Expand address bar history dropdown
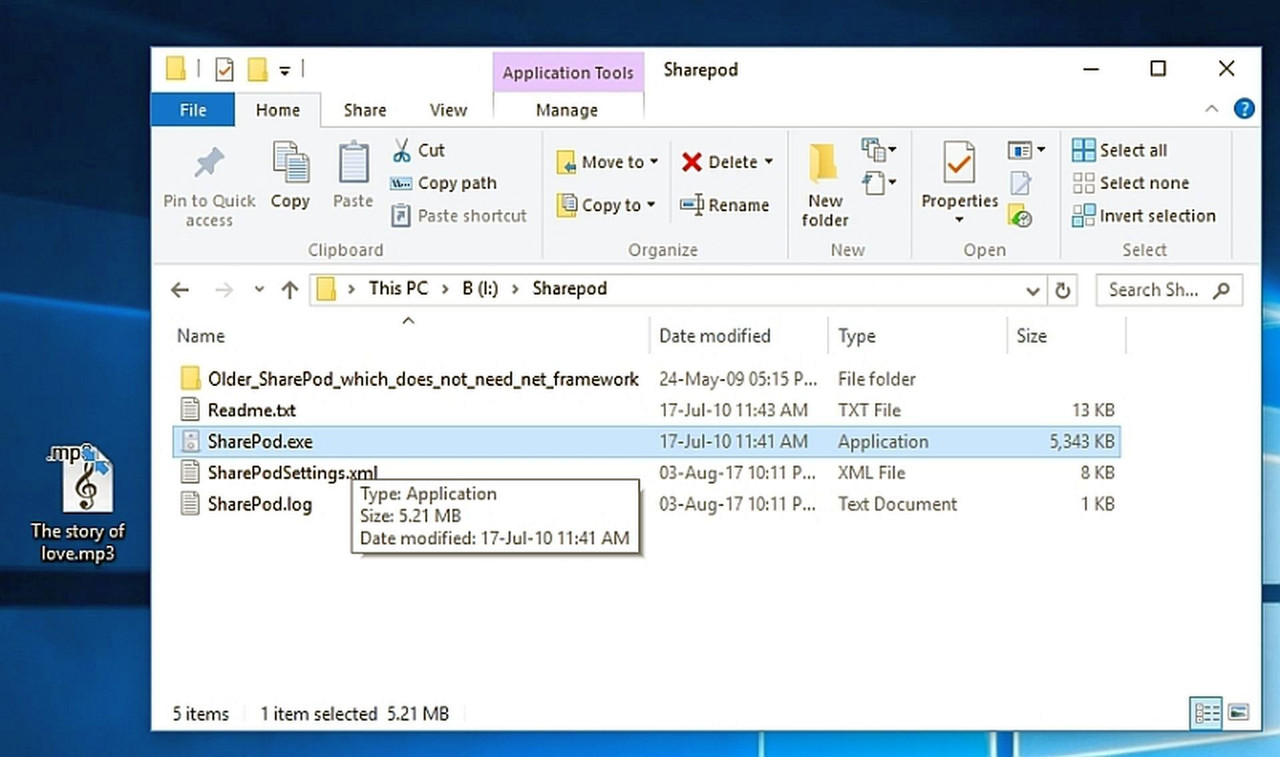 coord(1033,291)
